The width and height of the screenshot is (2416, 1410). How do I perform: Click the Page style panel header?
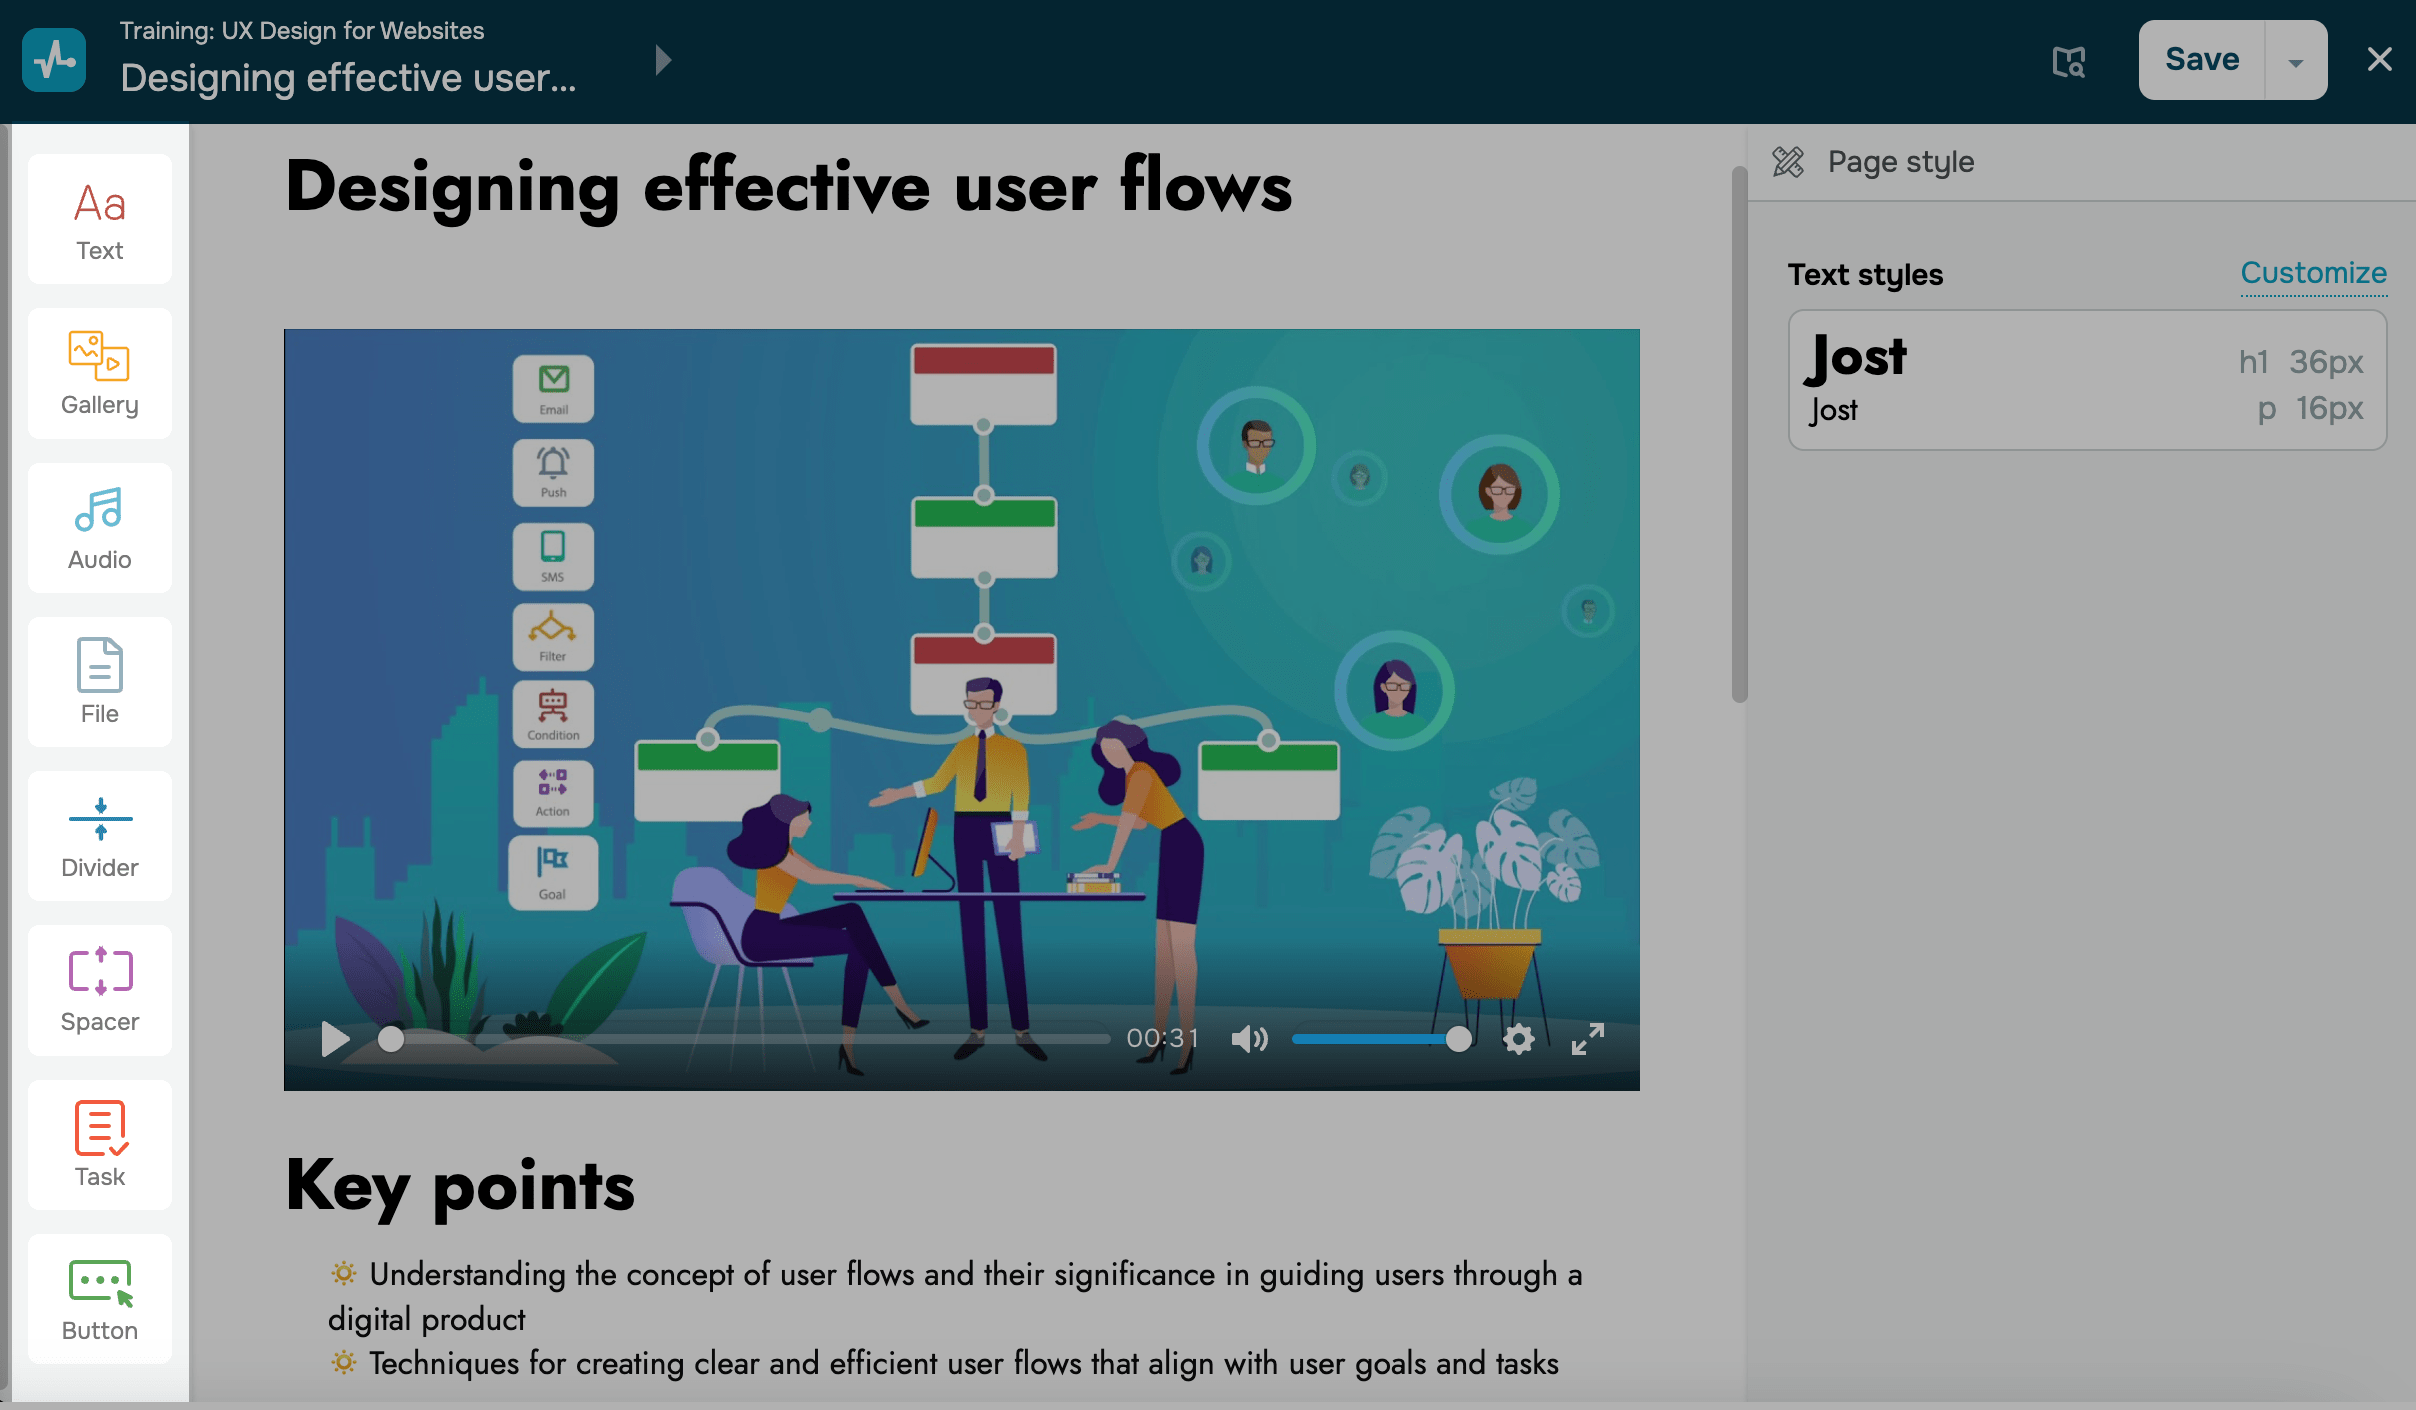pyautogui.click(x=1900, y=162)
